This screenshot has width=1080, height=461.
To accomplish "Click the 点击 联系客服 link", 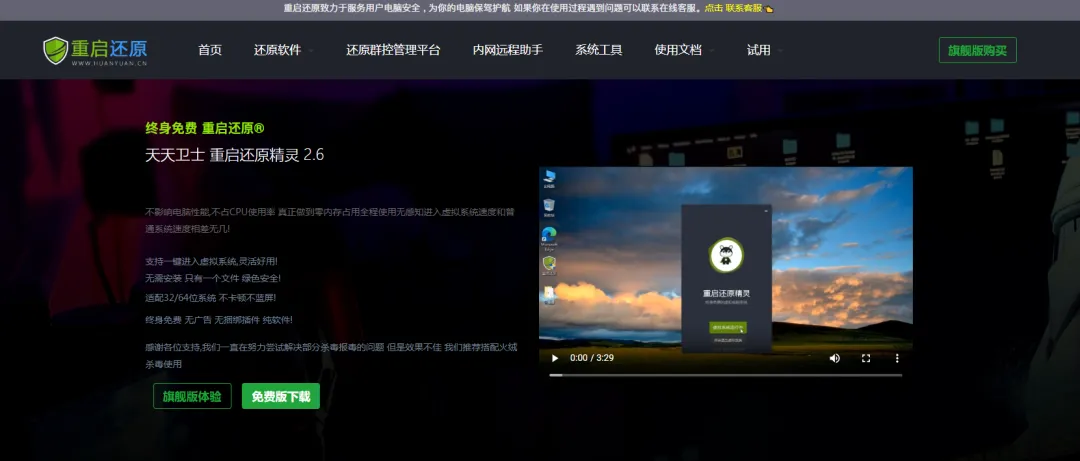I will click(x=732, y=8).
